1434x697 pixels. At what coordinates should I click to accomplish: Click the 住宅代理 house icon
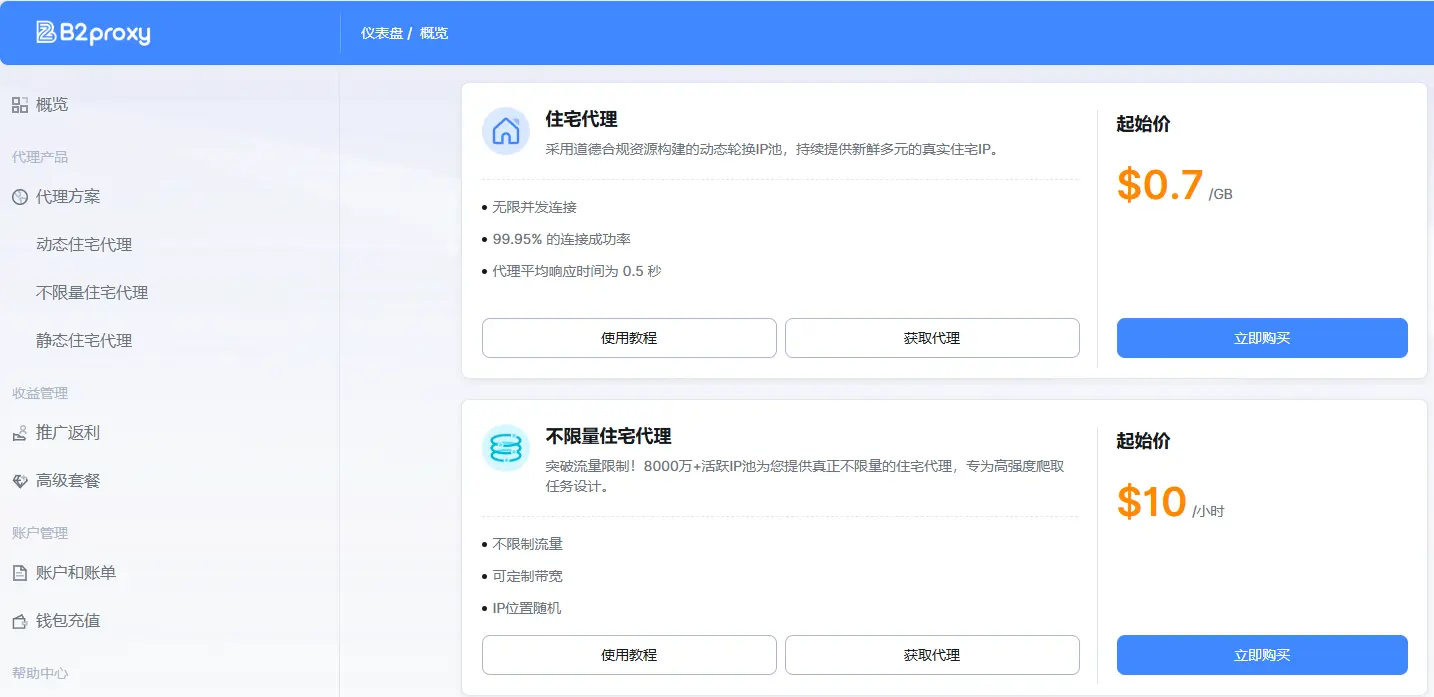pos(506,131)
